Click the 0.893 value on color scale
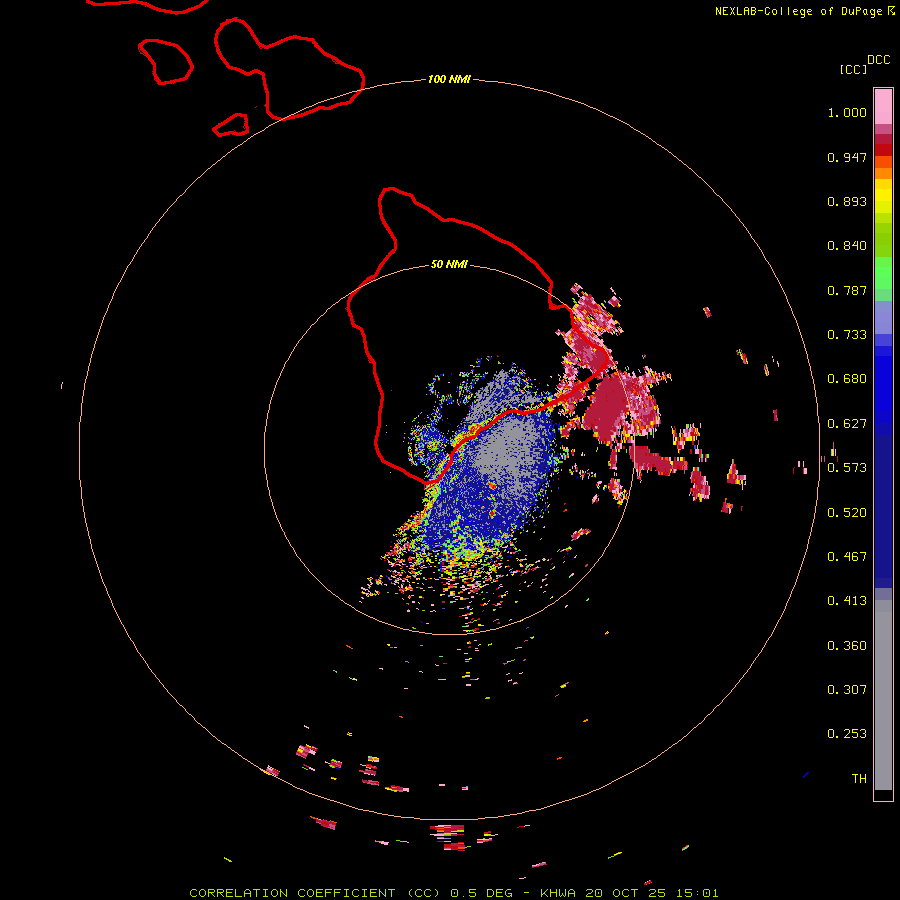Viewport: 900px width, 900px height. [x=847, y=201]
